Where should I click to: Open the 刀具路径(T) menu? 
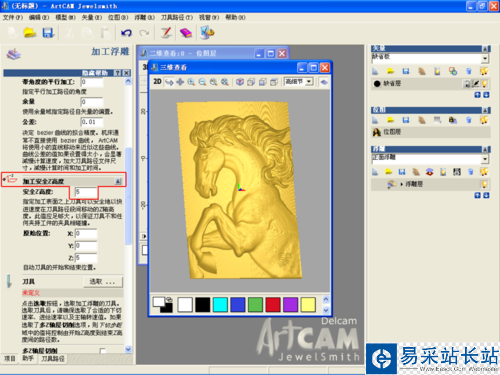tap(177, 17)
